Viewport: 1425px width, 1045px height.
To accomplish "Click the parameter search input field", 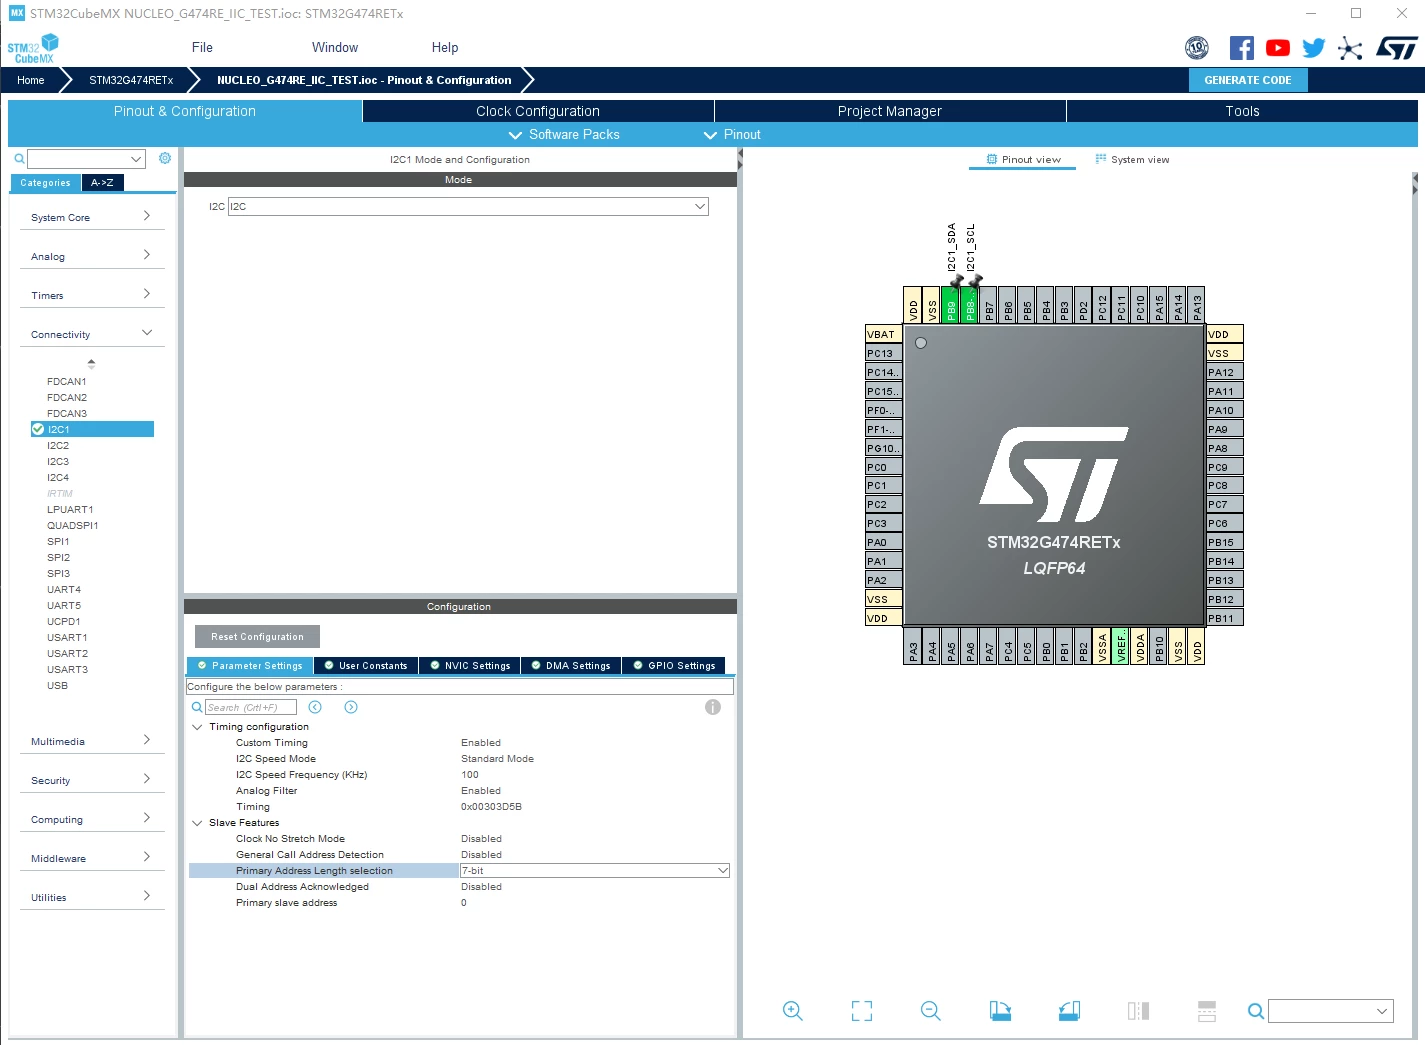I will point(250,707).
